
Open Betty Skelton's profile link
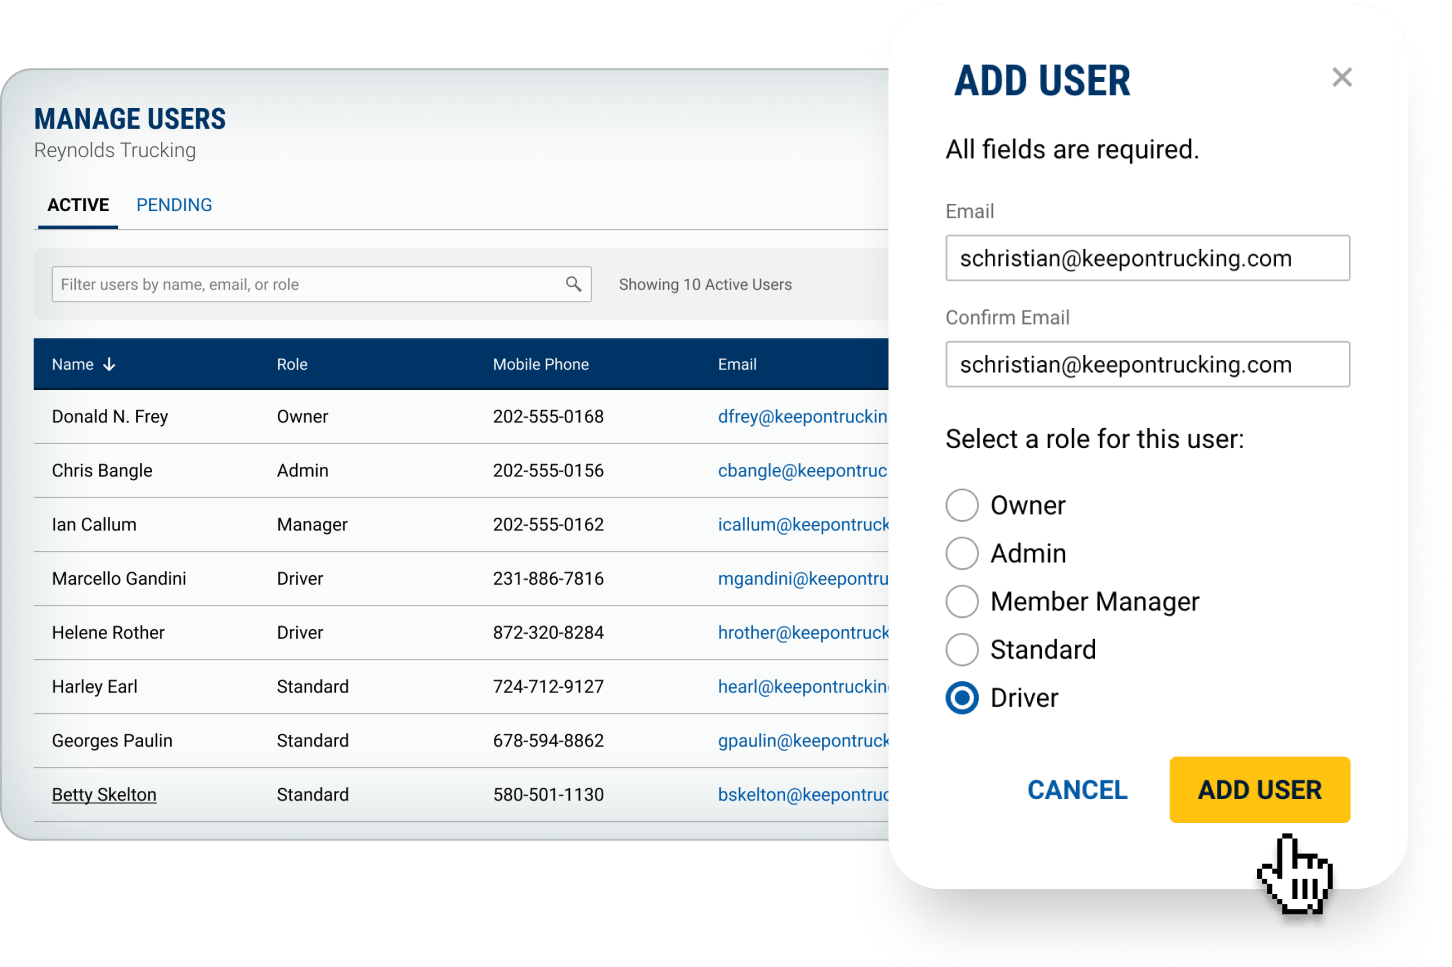coord(104,794)
